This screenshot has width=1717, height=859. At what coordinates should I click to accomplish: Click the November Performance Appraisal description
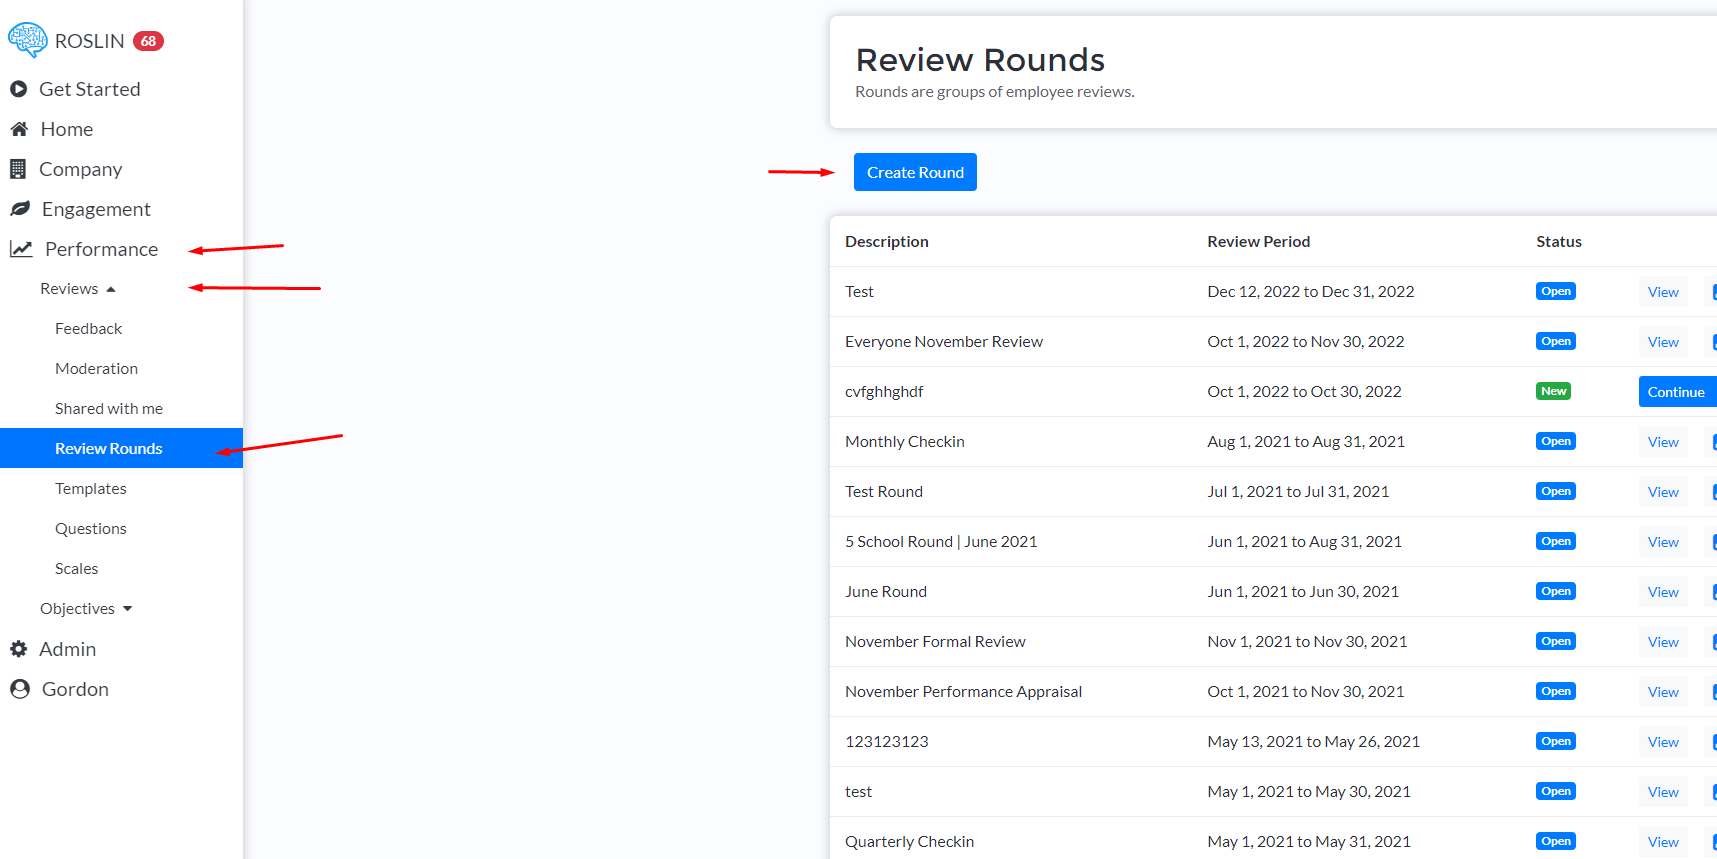(963, 692)
